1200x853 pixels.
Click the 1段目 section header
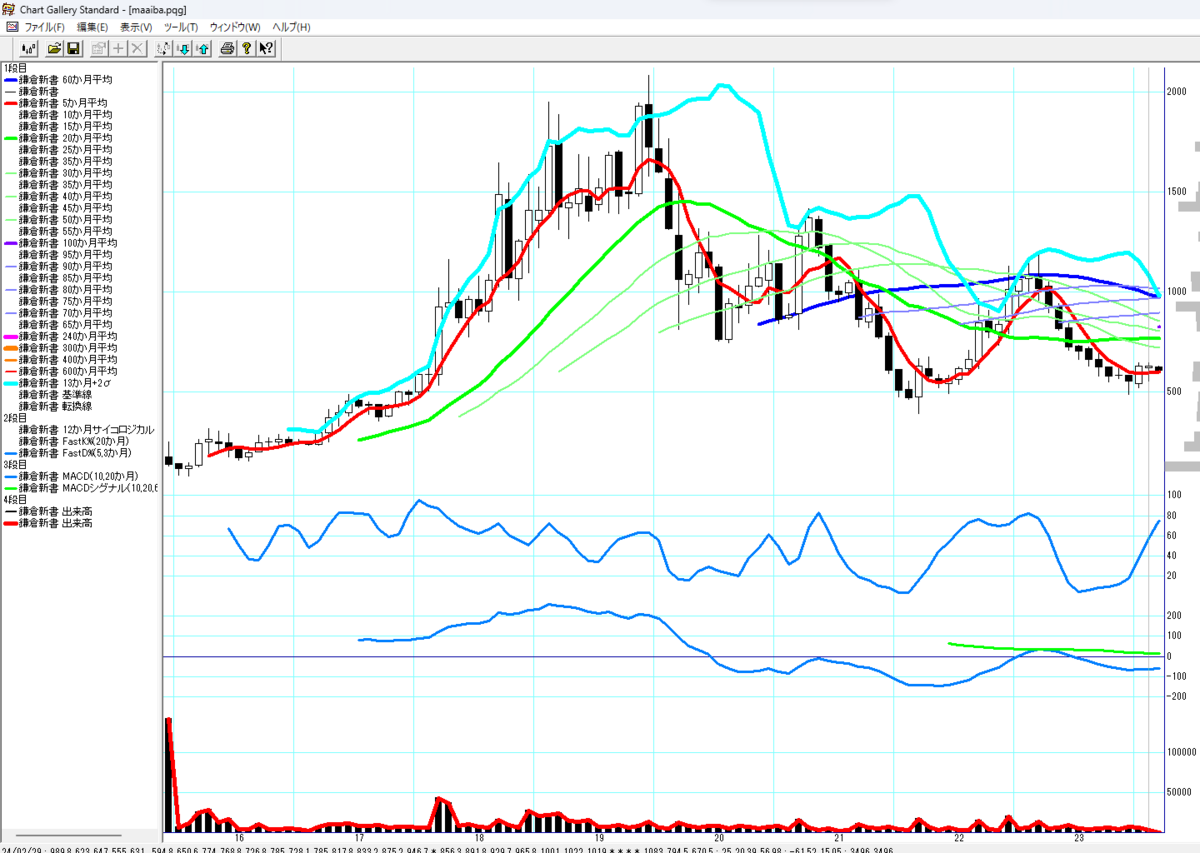(x=15, y=68)
